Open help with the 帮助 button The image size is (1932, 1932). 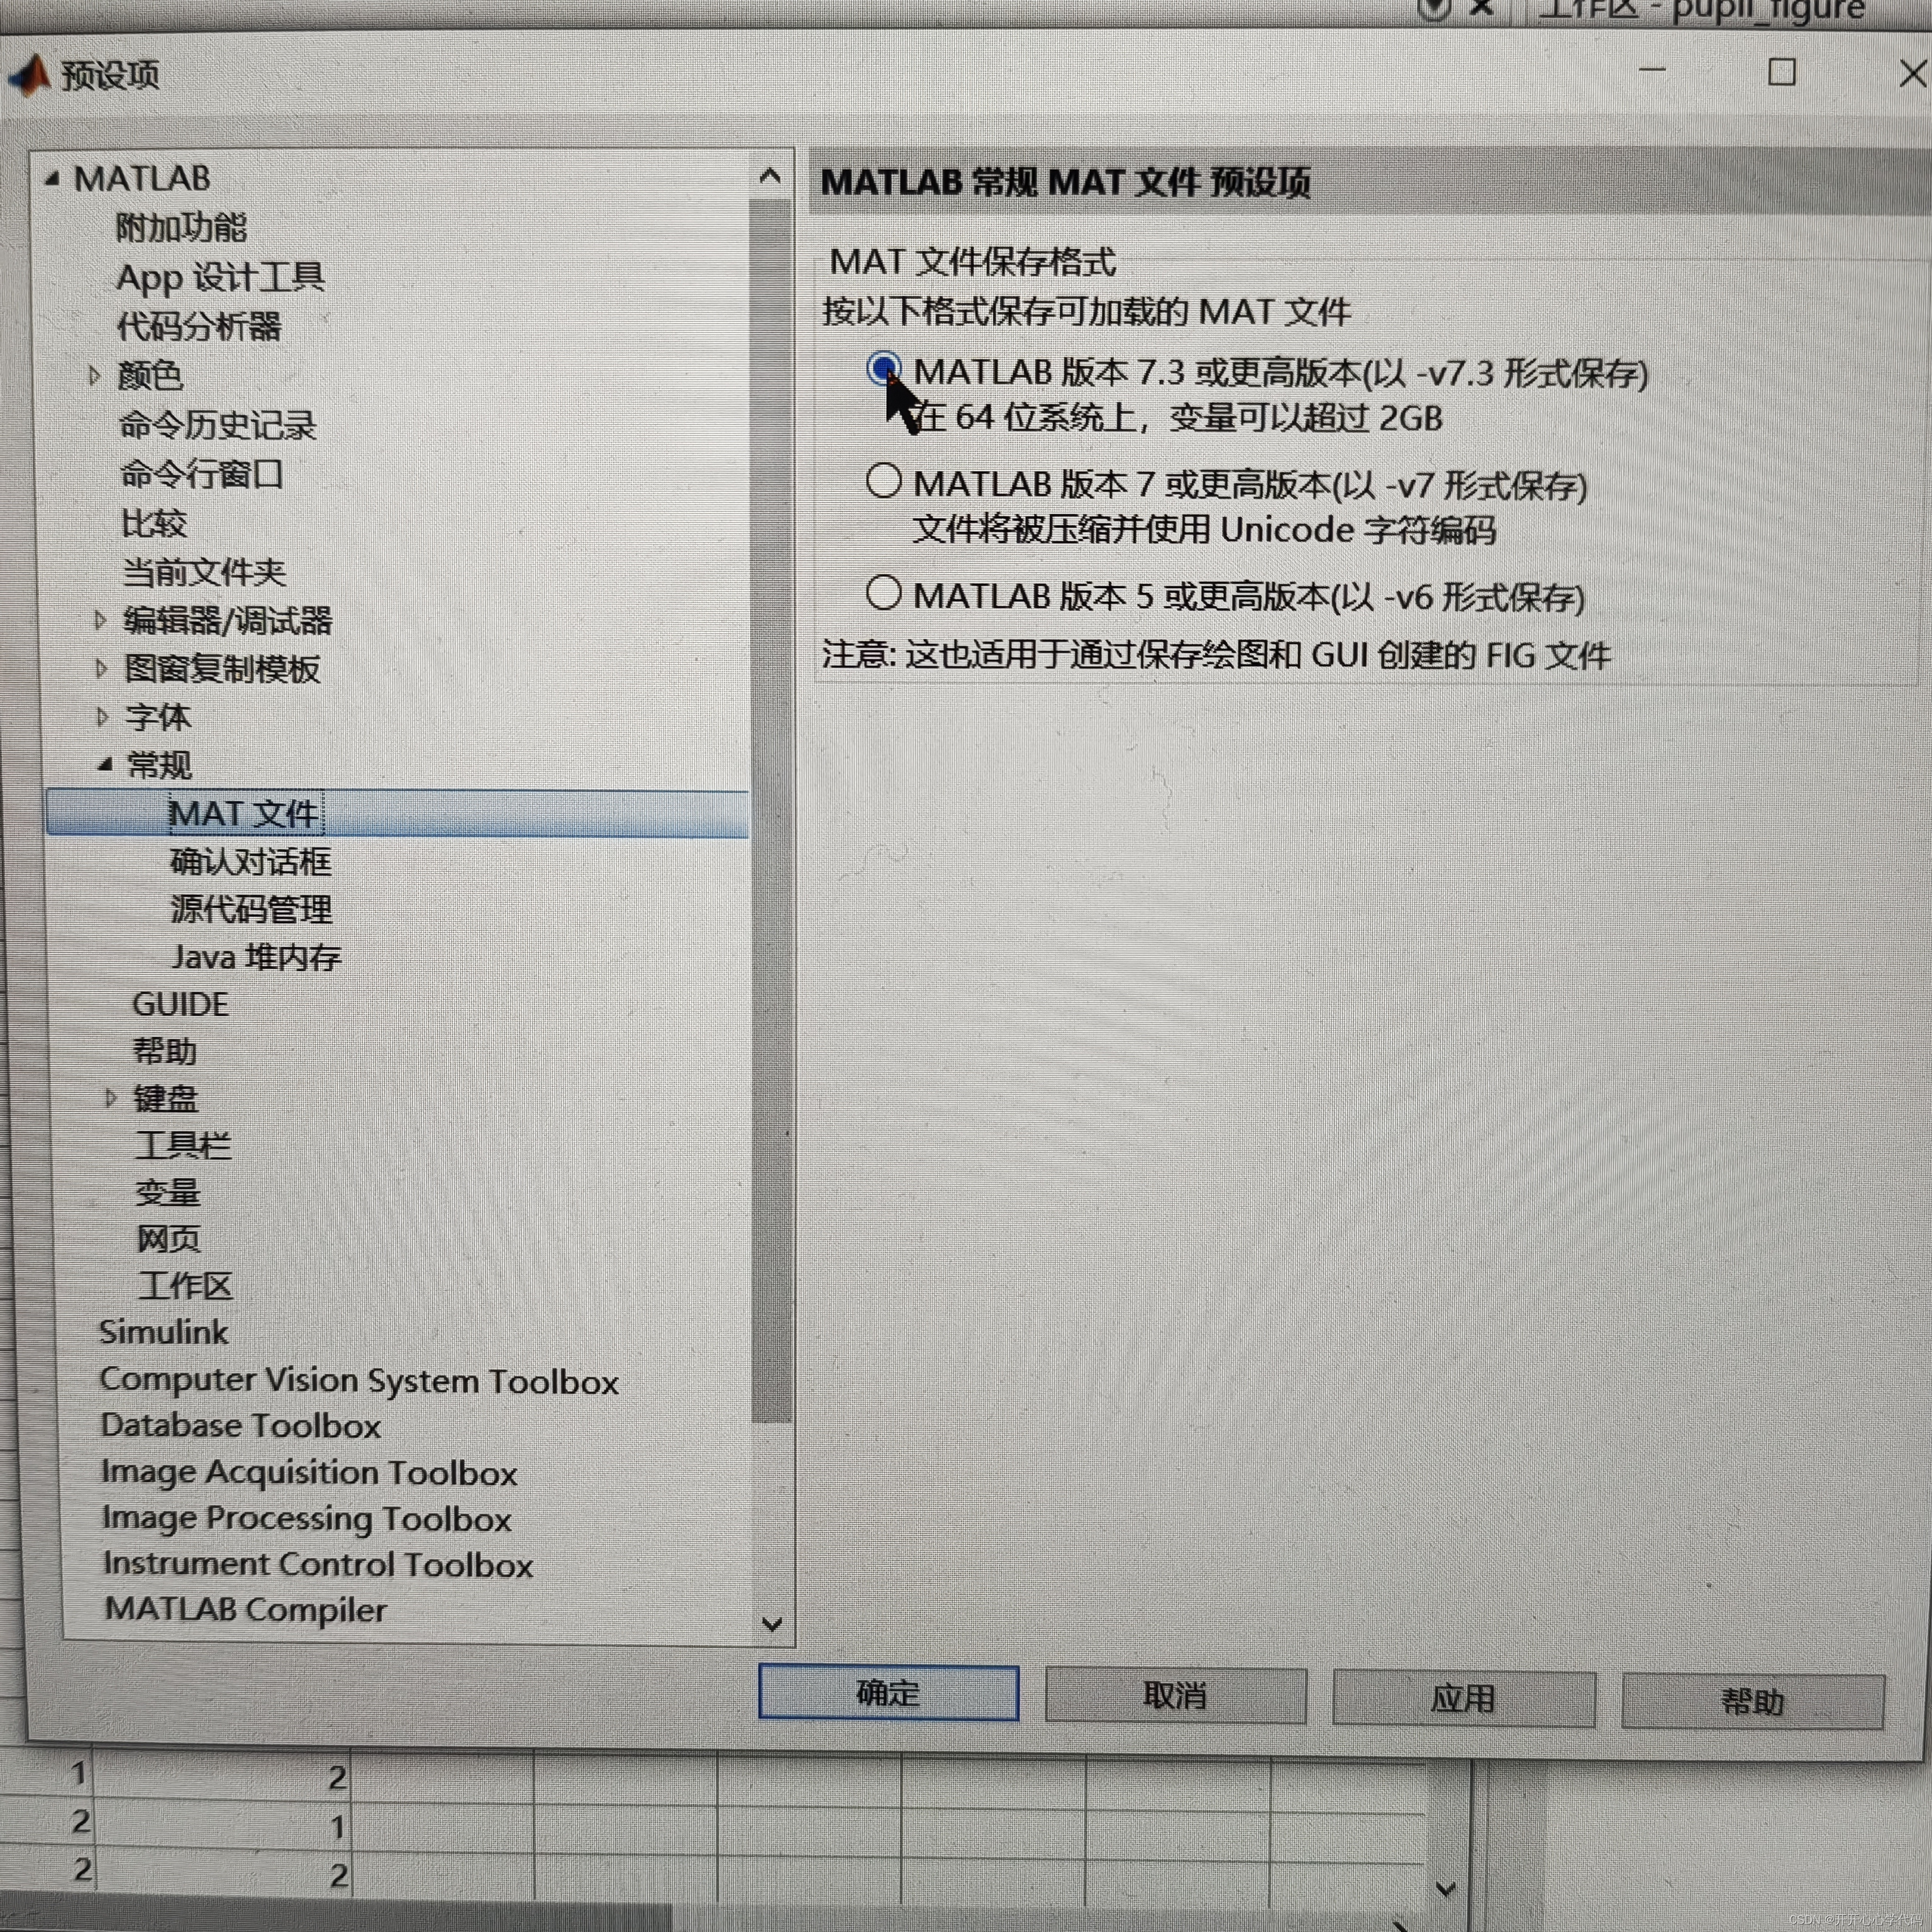(1752, 1700)
